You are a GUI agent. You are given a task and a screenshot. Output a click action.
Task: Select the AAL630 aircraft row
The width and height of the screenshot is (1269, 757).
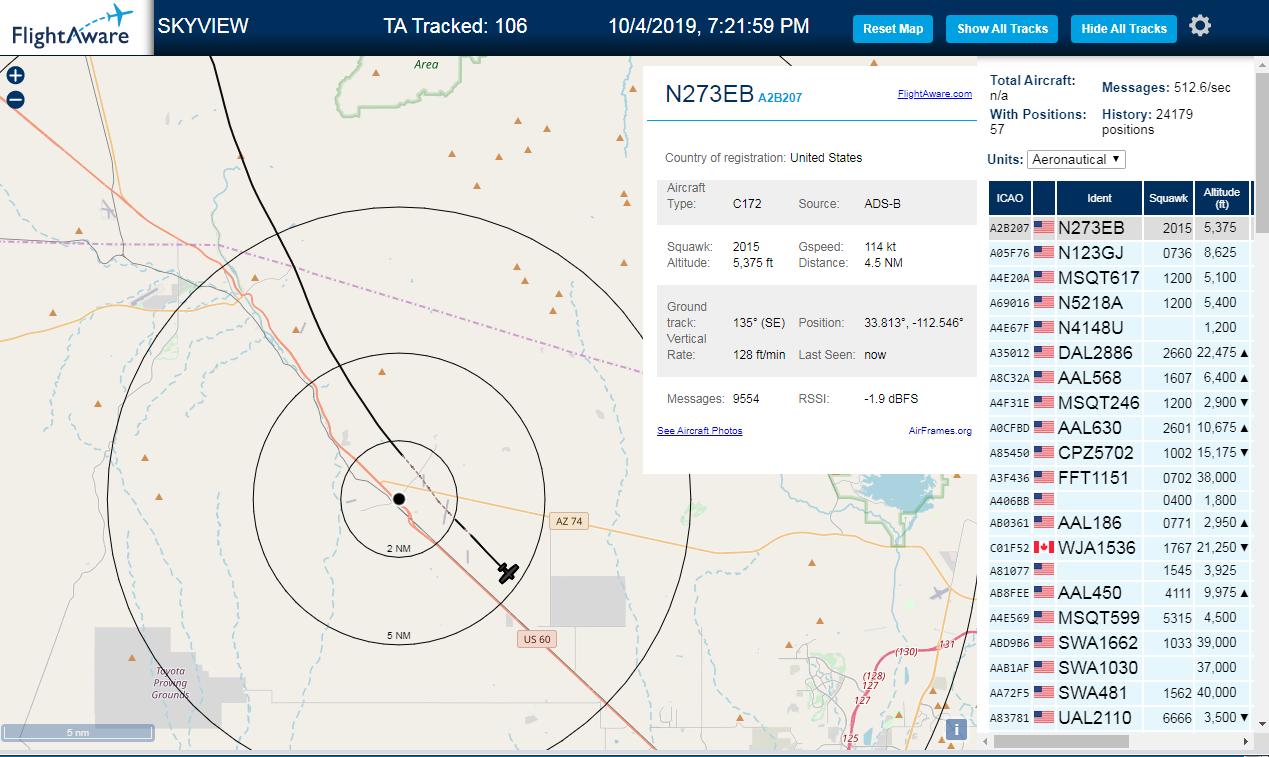tap(1119, 428)
